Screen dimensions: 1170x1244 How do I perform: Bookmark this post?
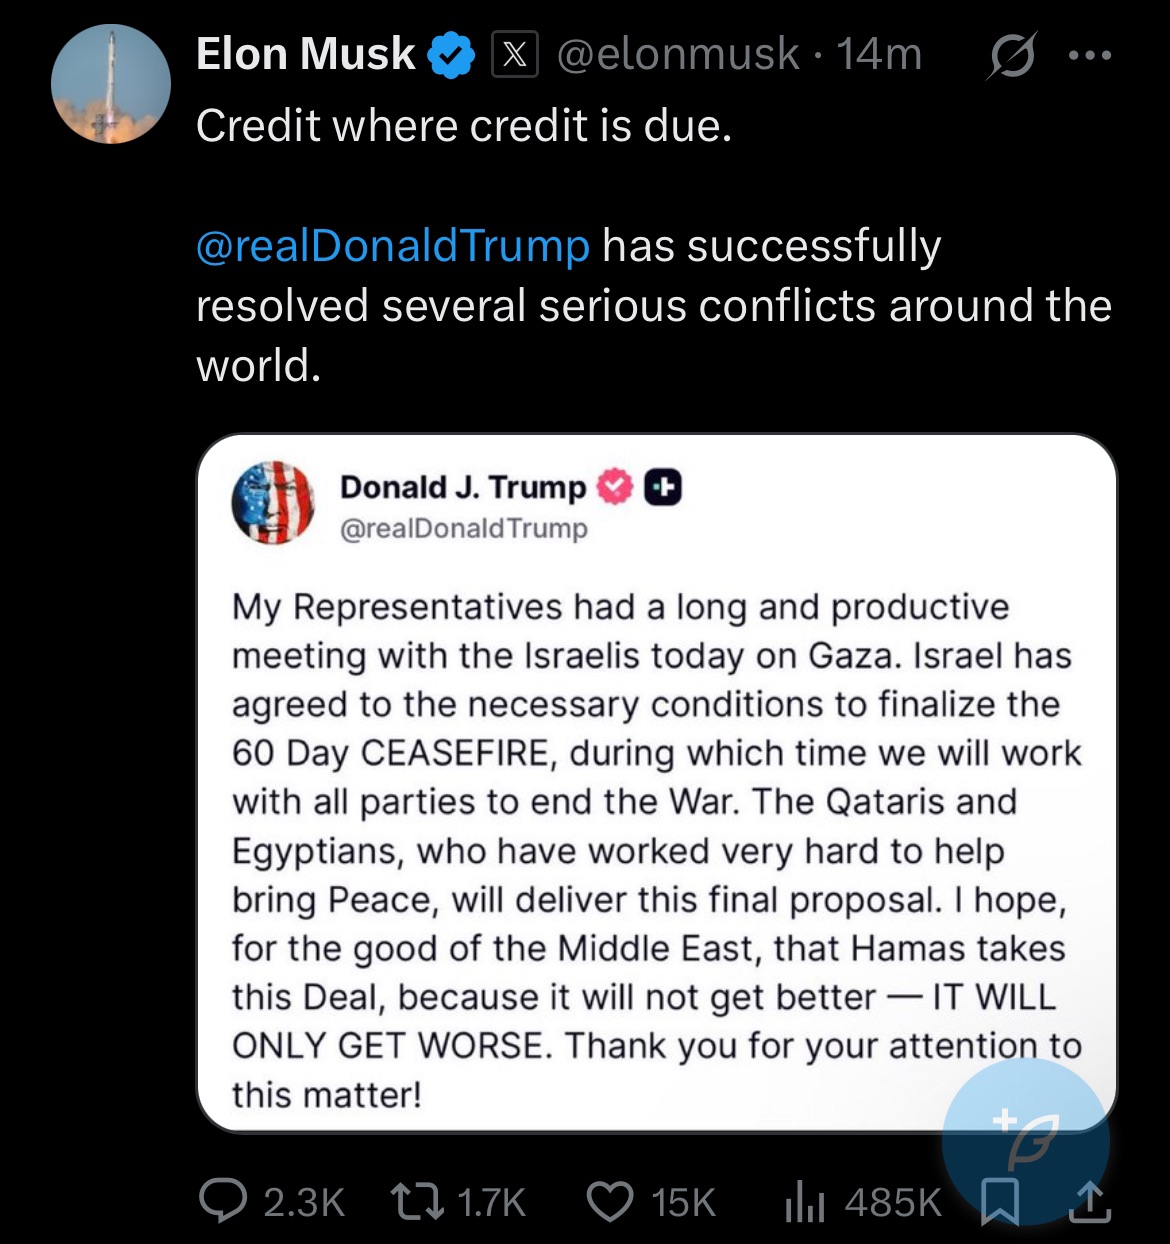click(x=999, y=1201)
